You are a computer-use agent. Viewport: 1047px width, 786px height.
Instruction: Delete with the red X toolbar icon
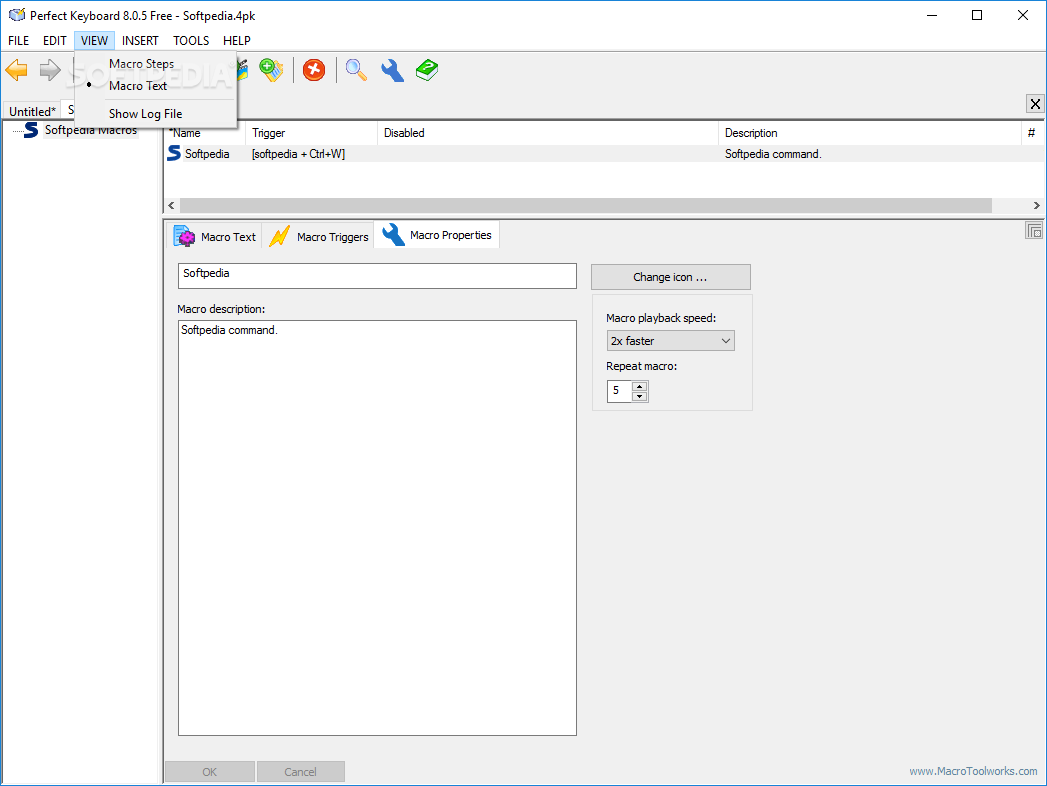pyautogui.click(x=314, y=70)
